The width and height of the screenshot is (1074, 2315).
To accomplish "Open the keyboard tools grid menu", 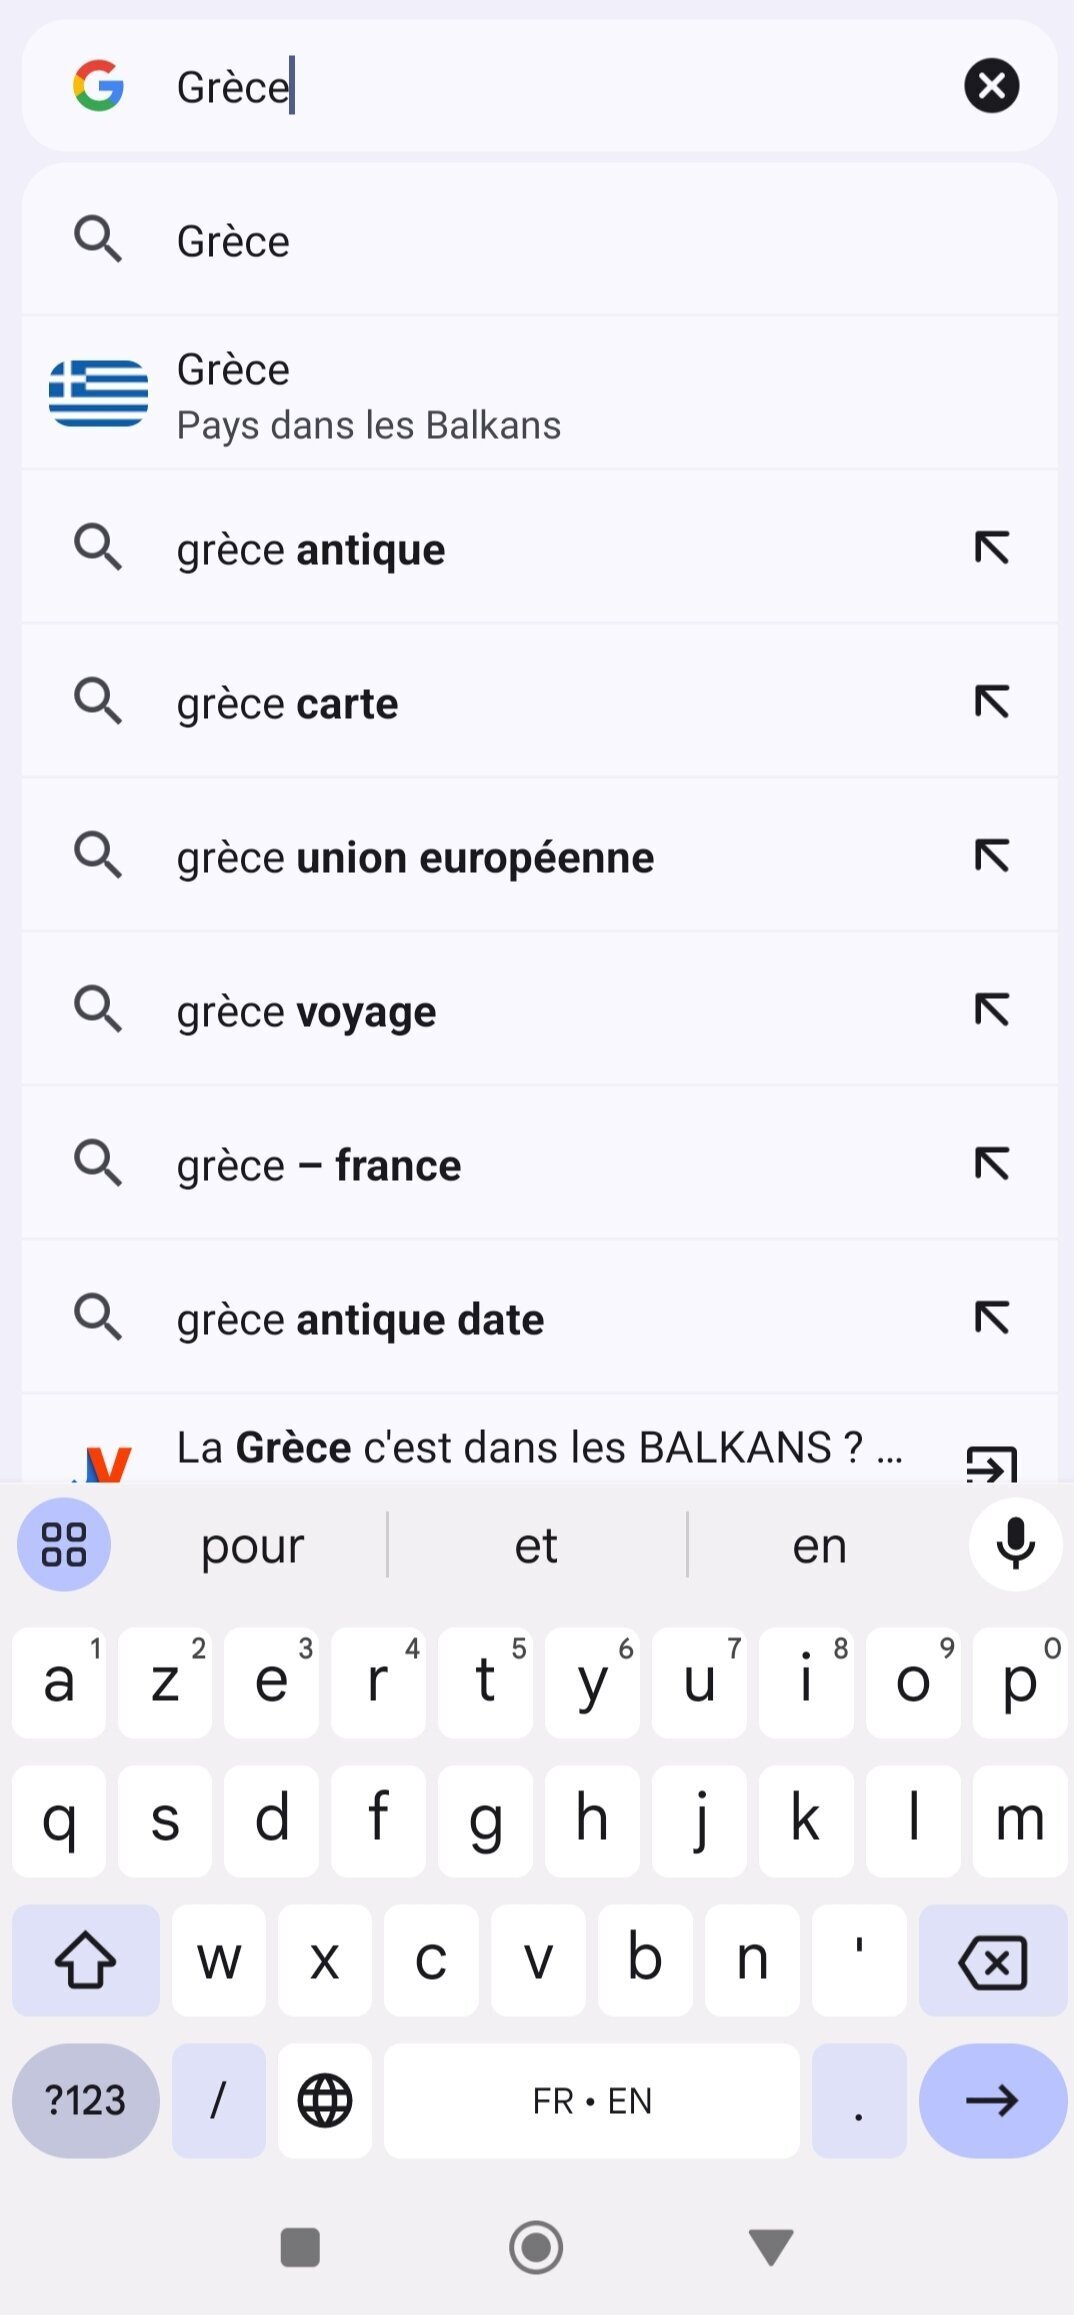I will (64, 1544).
